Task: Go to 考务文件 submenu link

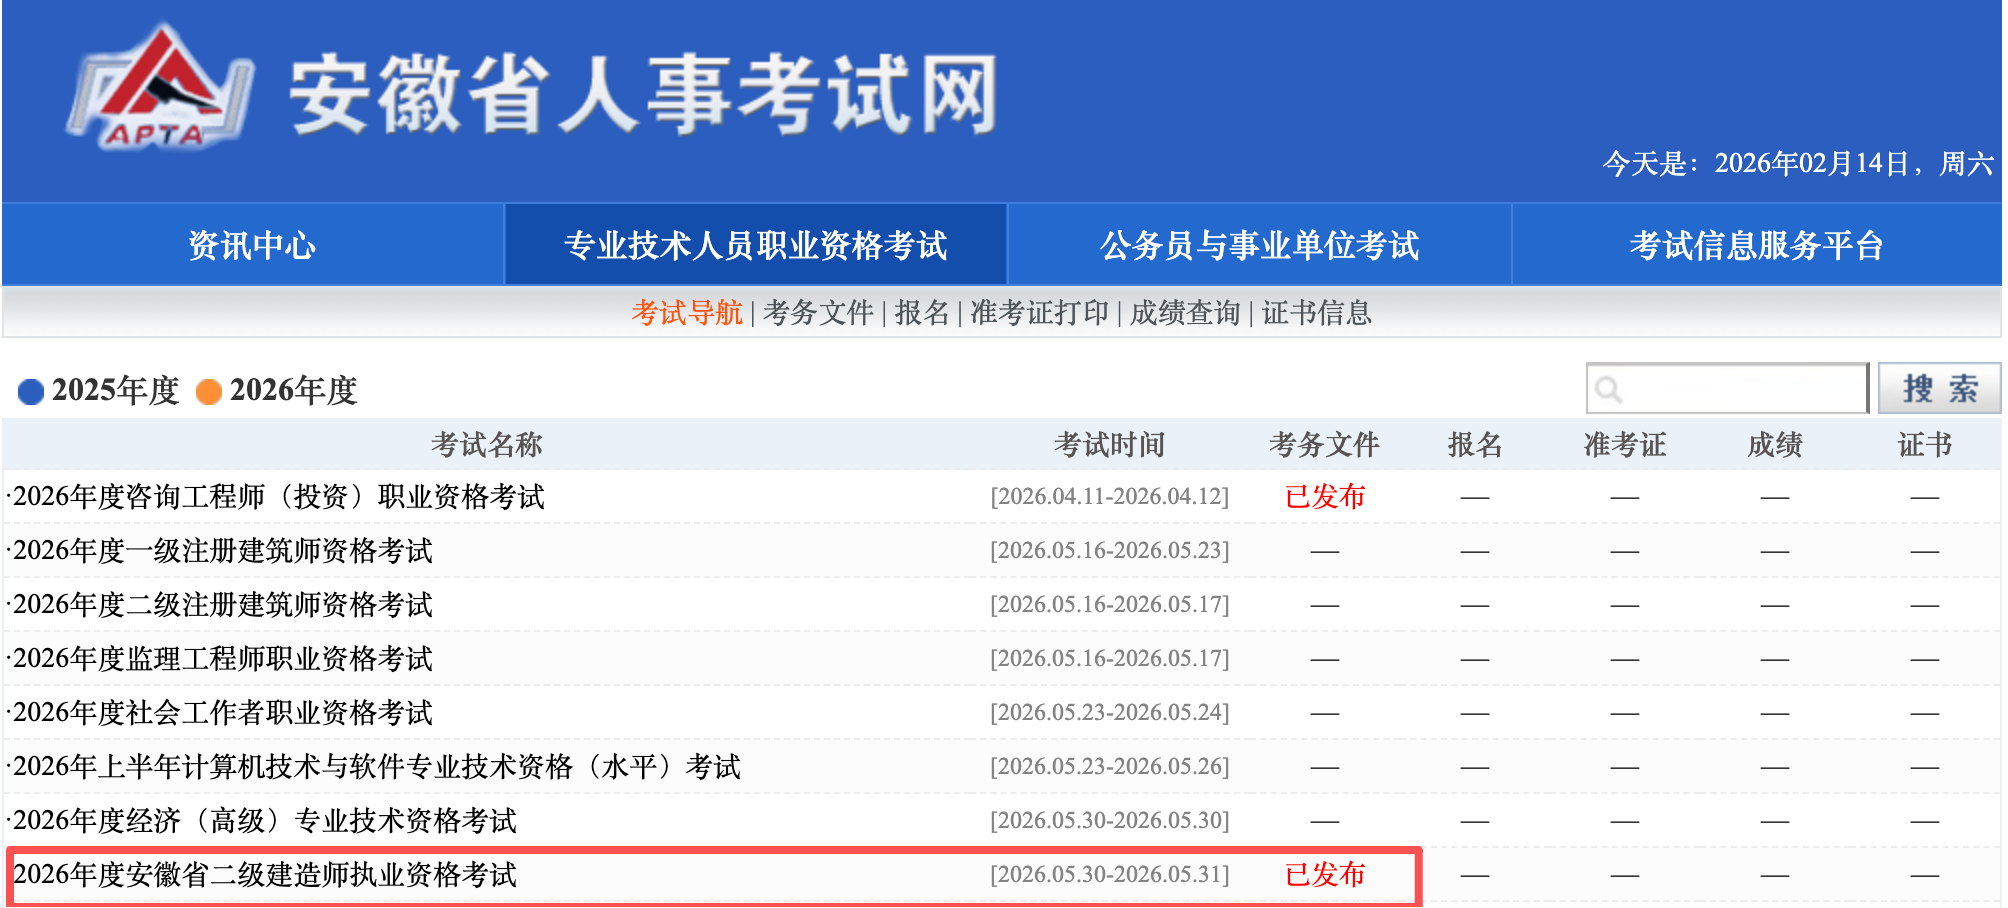Action: tap(818, 313)
